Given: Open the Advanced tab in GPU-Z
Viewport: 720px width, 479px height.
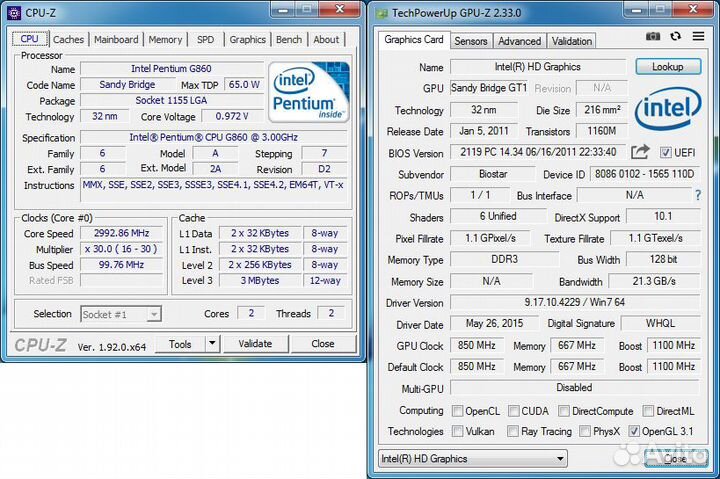Looking at the screenshot, I should pyautogui.click(x=519, y=41).
